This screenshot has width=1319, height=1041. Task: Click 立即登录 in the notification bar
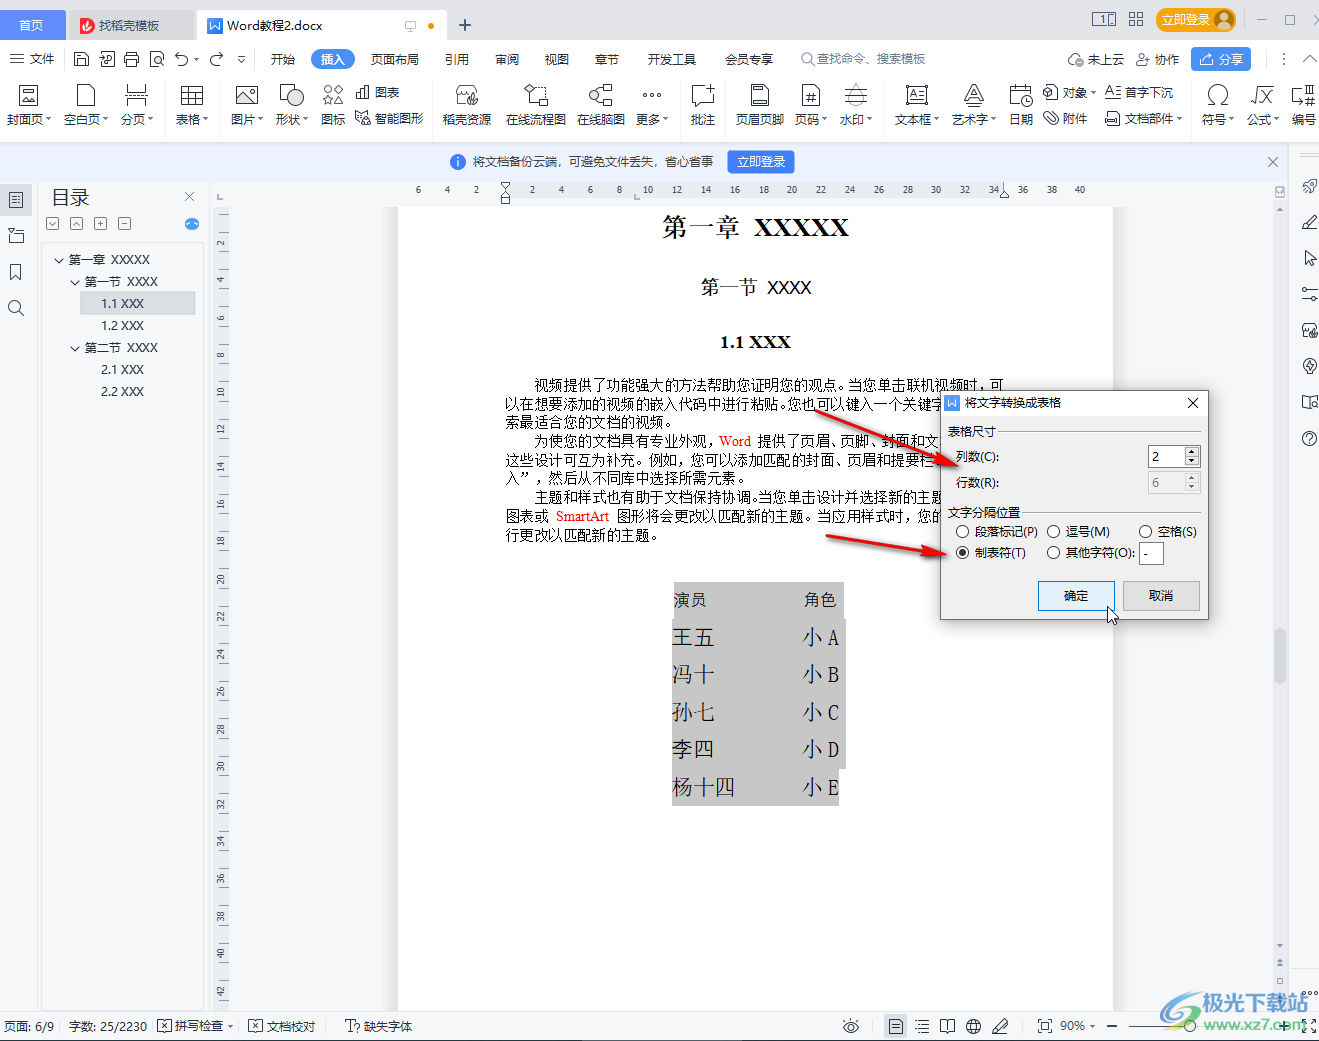tap(761, 162)
